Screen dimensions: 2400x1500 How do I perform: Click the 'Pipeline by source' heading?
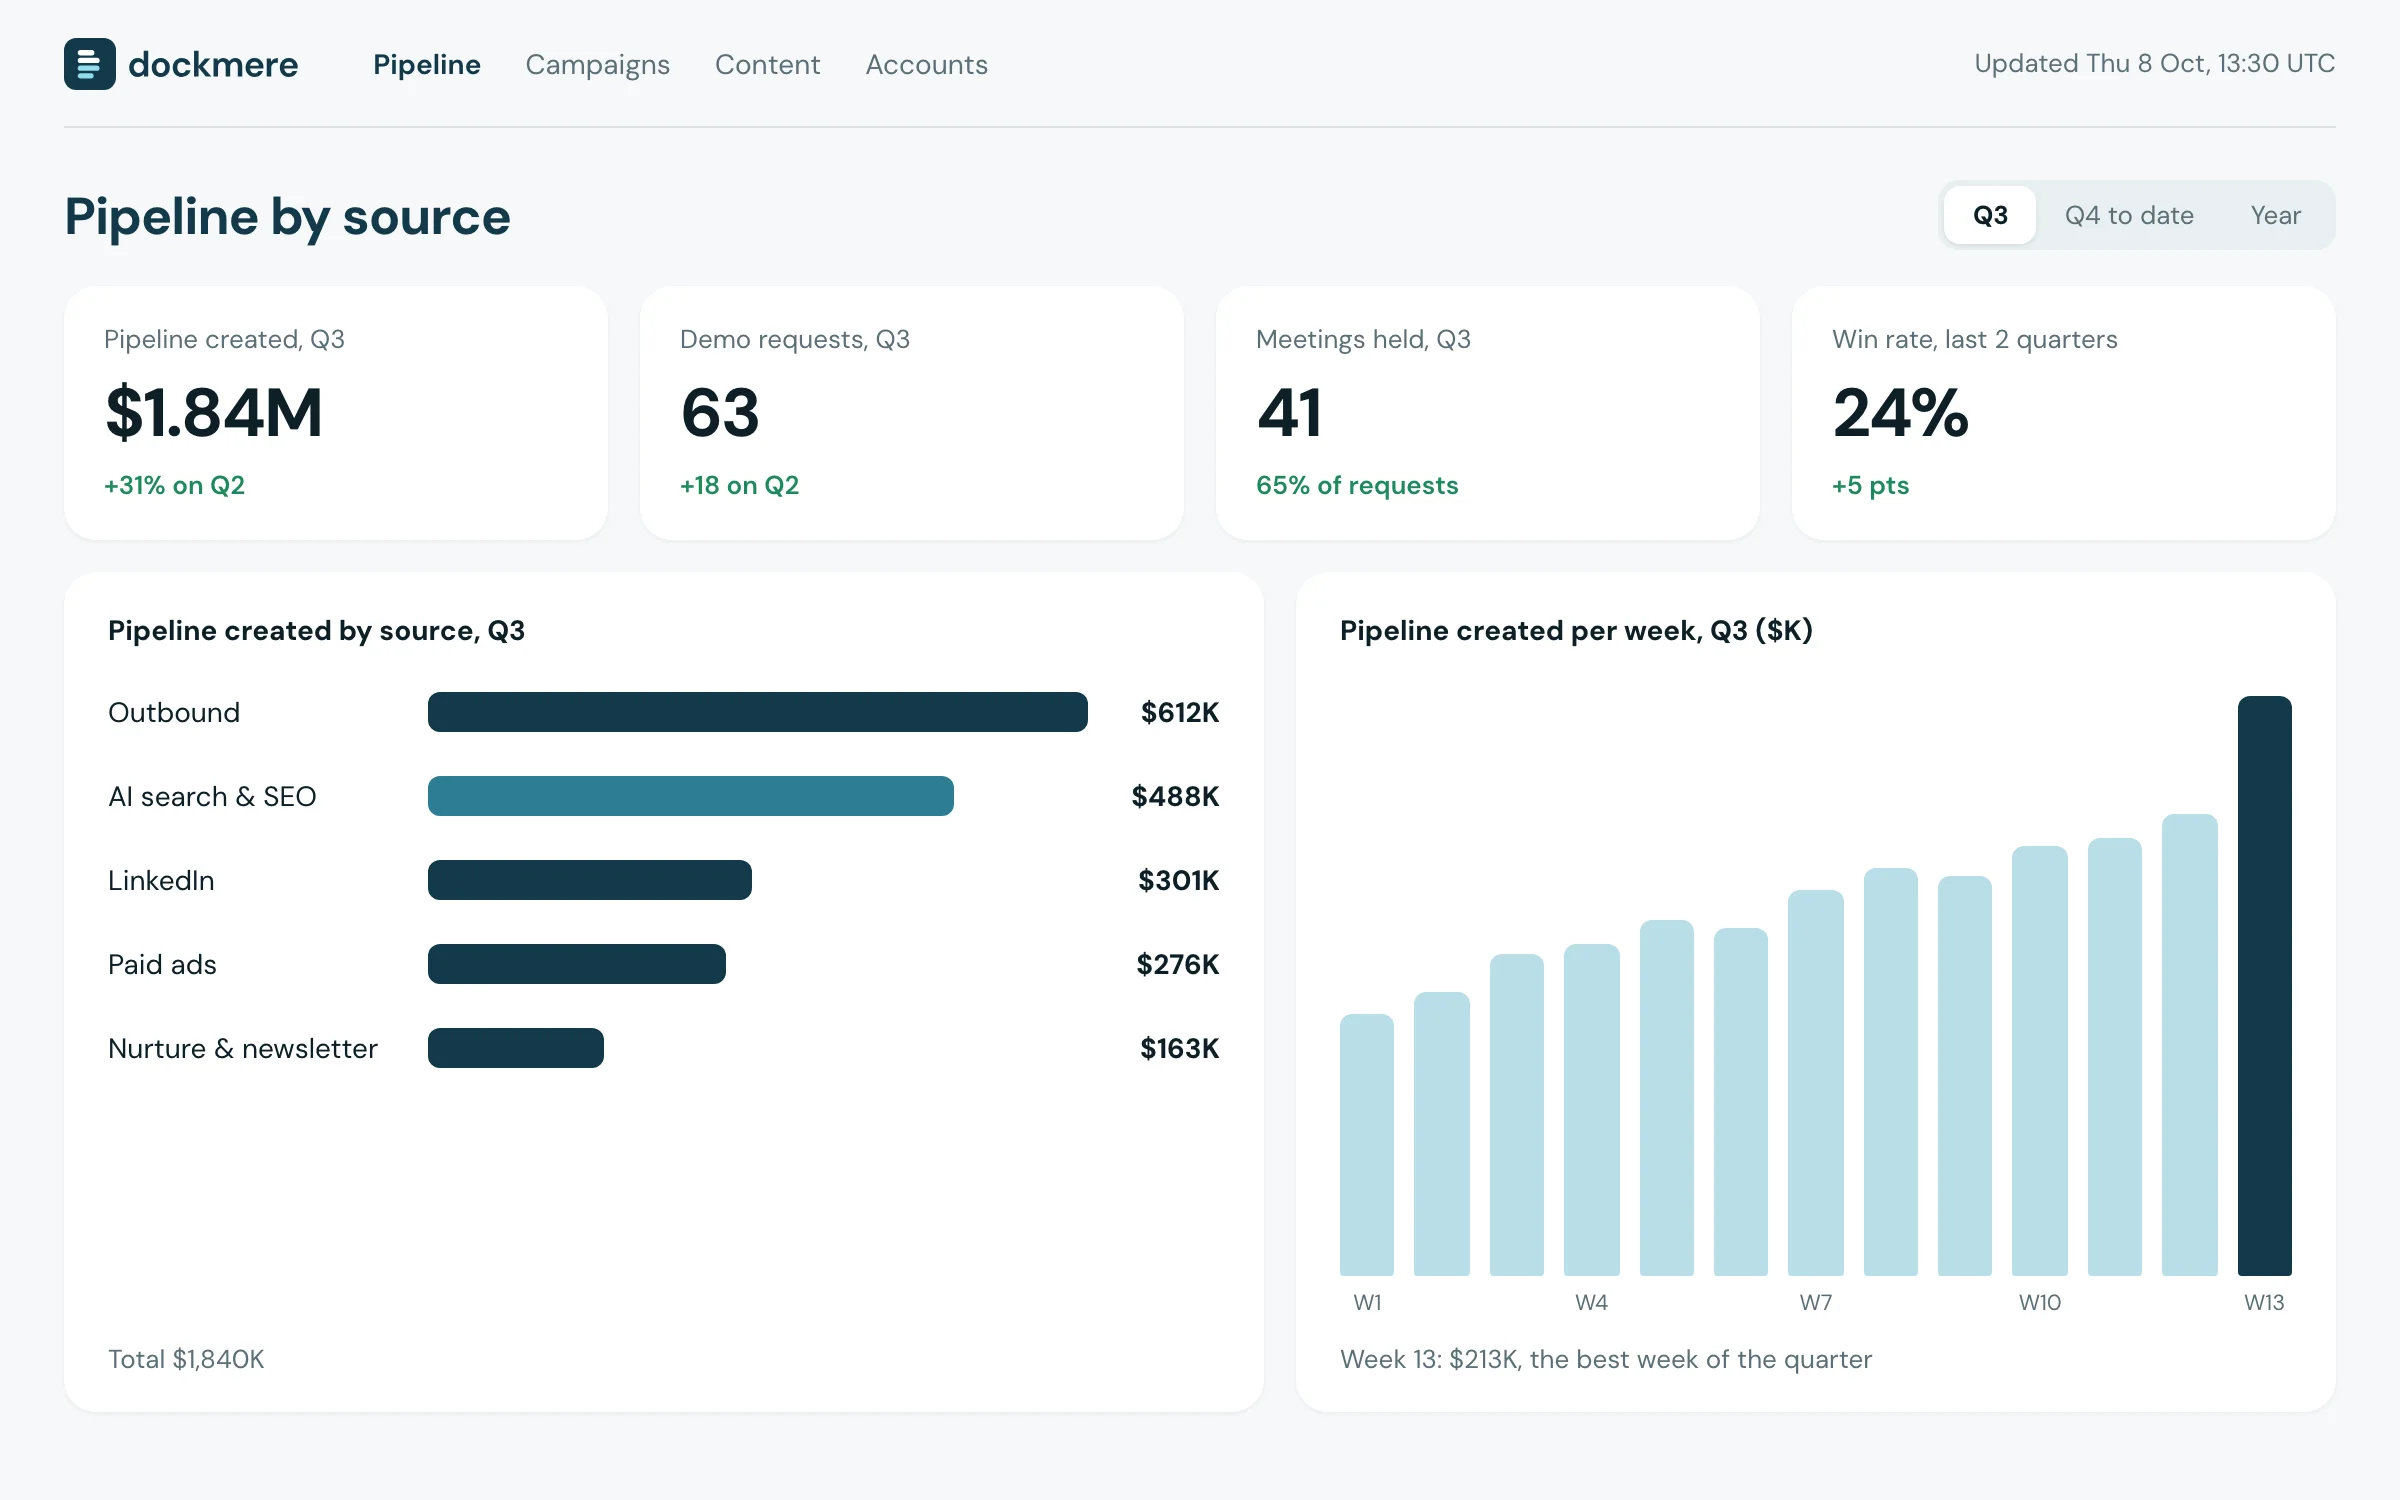(288, 217)
